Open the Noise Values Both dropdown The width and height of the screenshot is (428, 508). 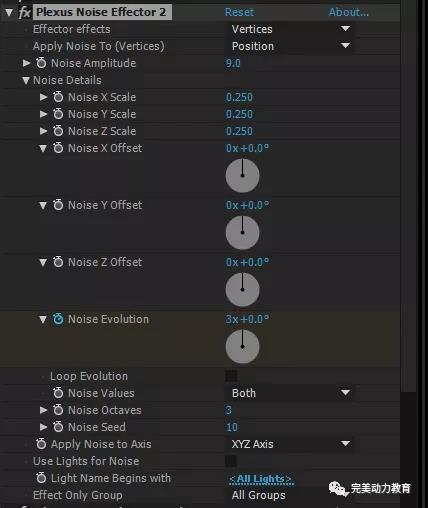point(291,393)
